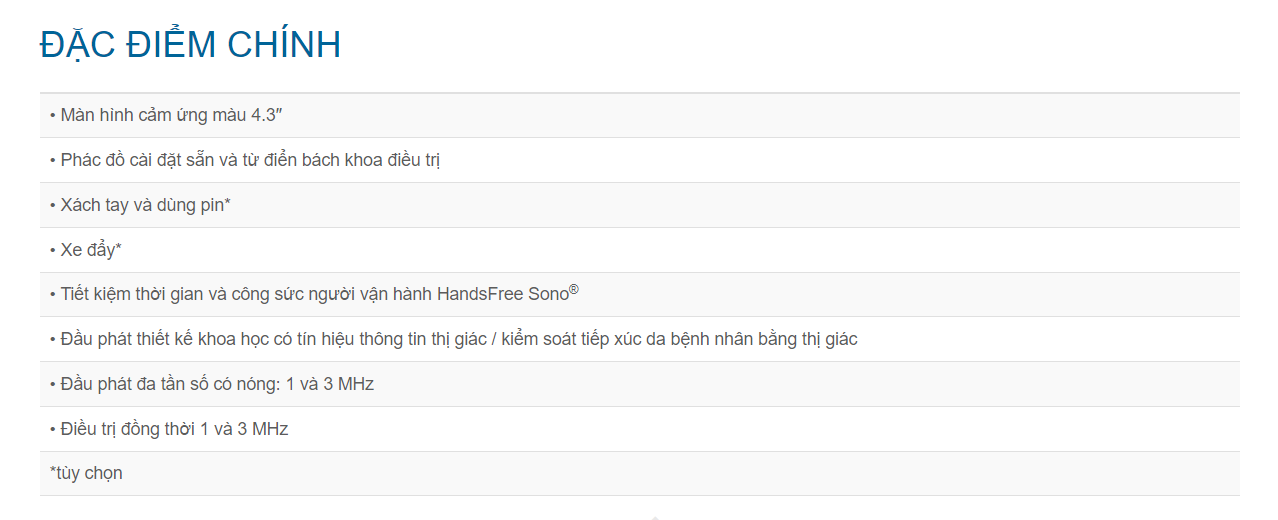
Task: Select the Màn hình cảm ứng màu 4.3″ row
Action: [x=640, y=115]
